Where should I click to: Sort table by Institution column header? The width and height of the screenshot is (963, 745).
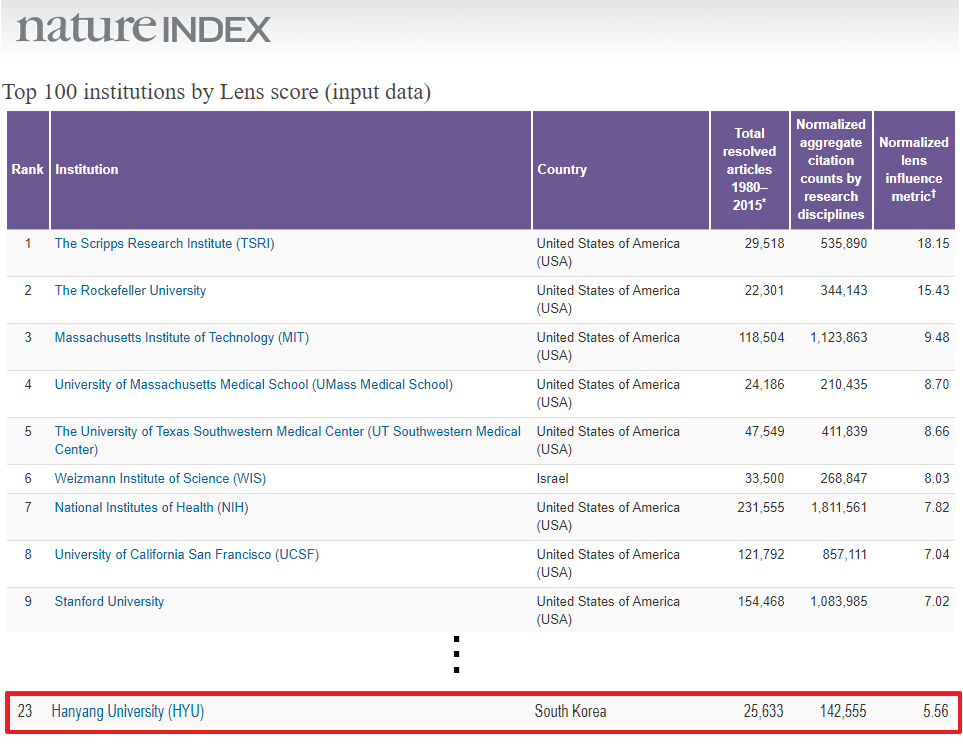coord(87,170)
